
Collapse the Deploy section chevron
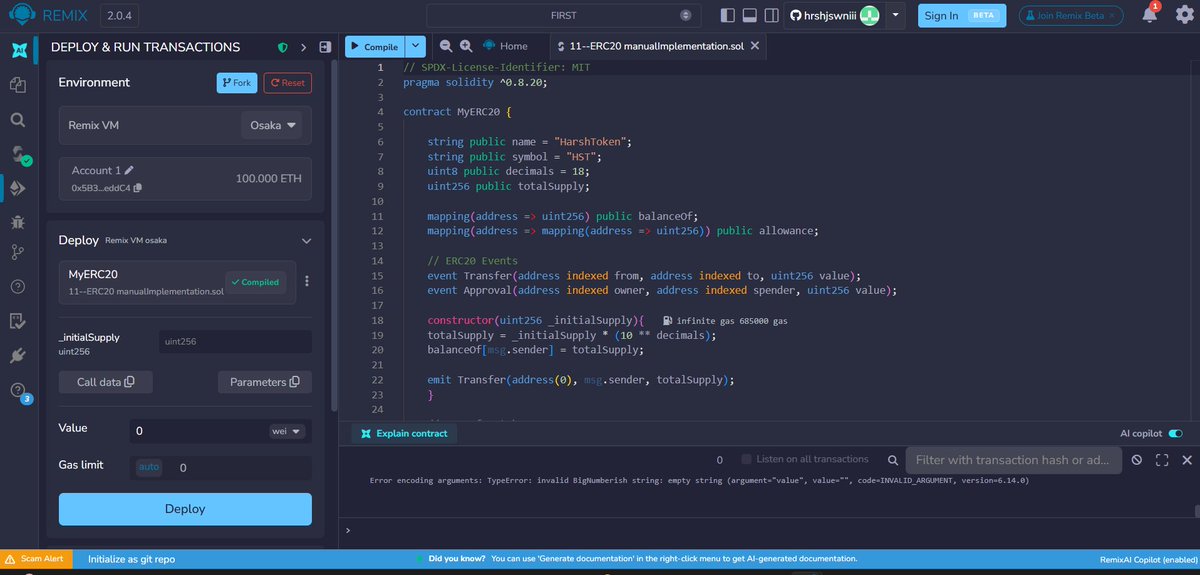coord(307,241)
